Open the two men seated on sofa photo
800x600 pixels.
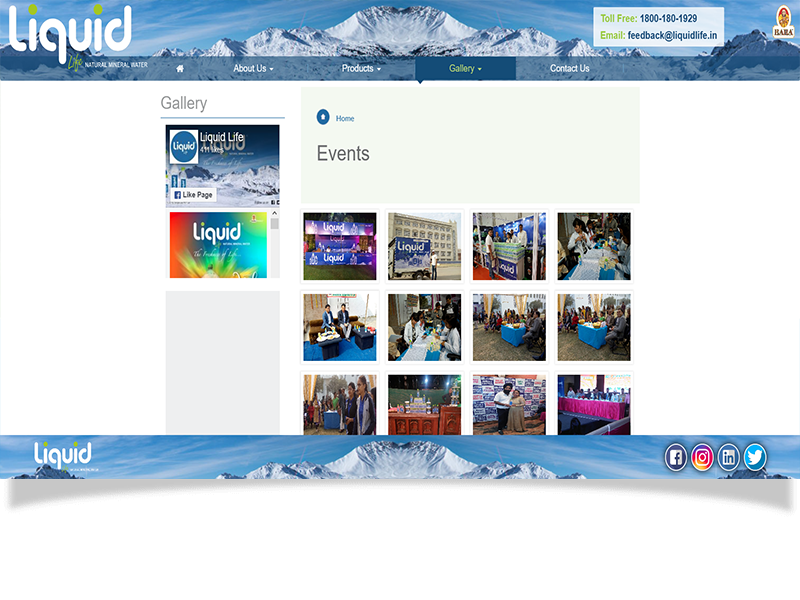[x=340, y=328]
